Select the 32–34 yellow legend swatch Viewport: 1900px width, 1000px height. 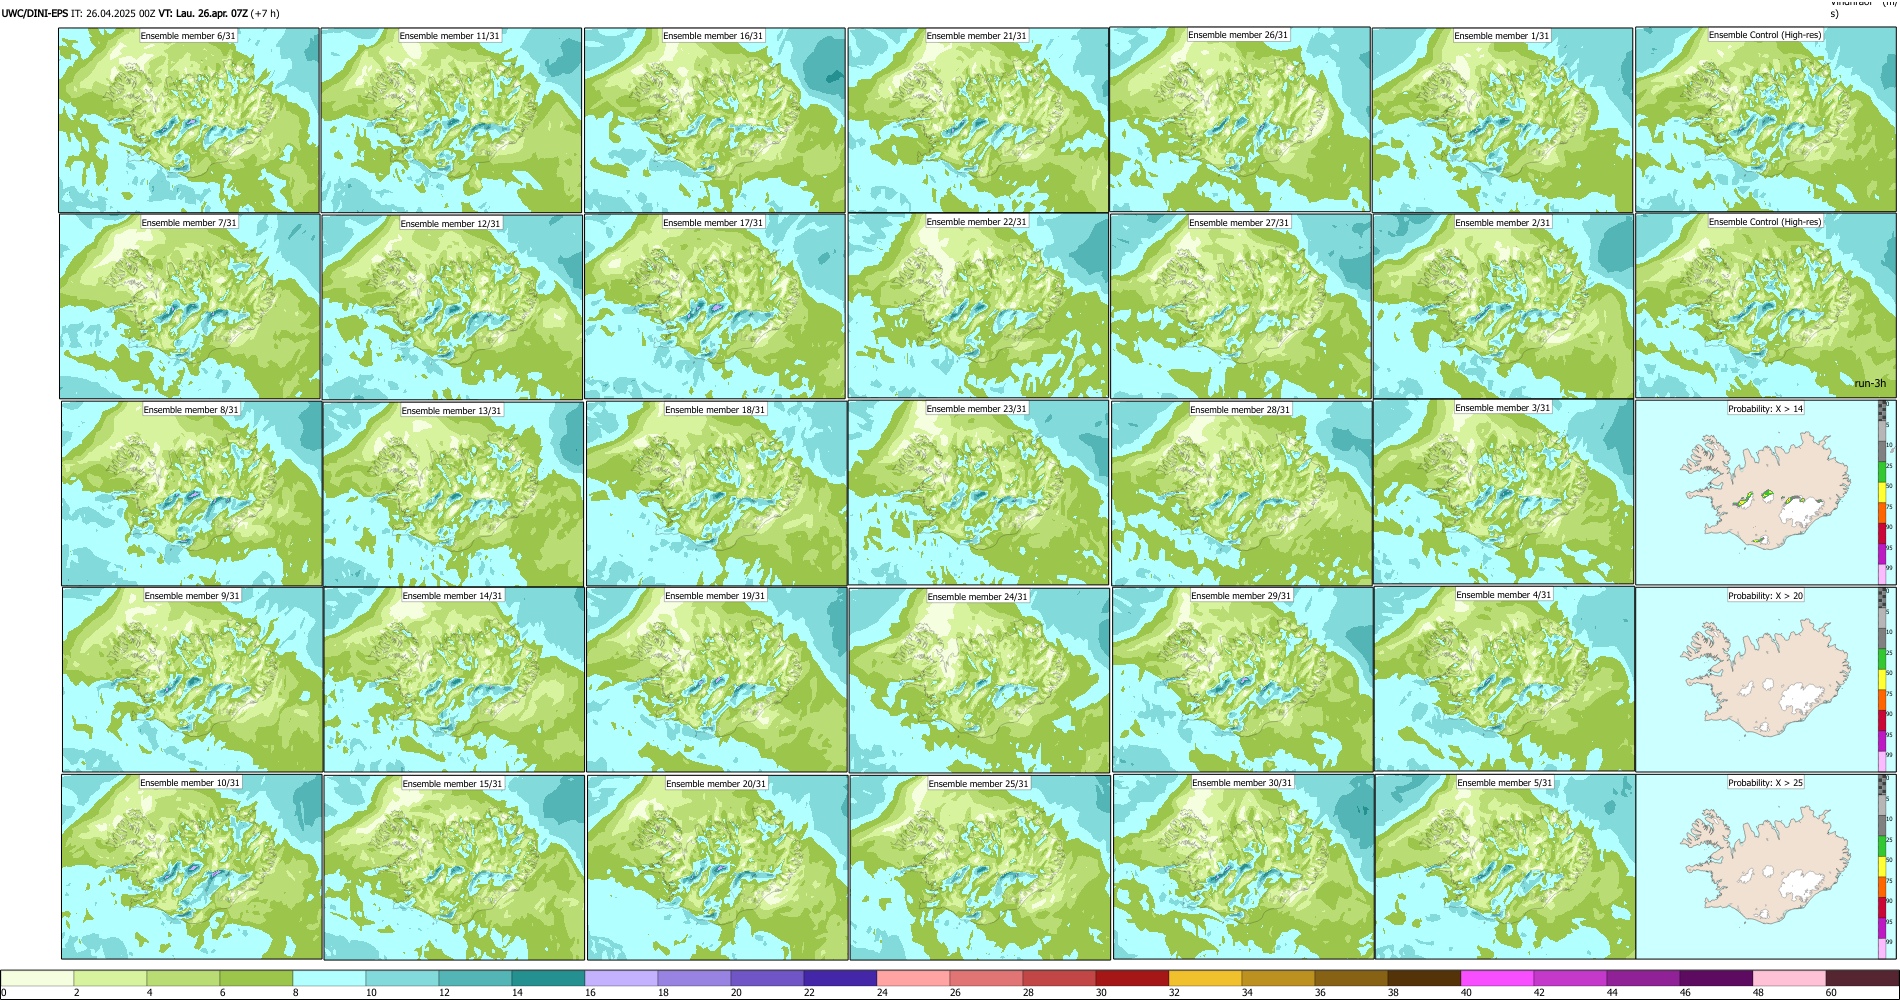[x=1205, y=978]
